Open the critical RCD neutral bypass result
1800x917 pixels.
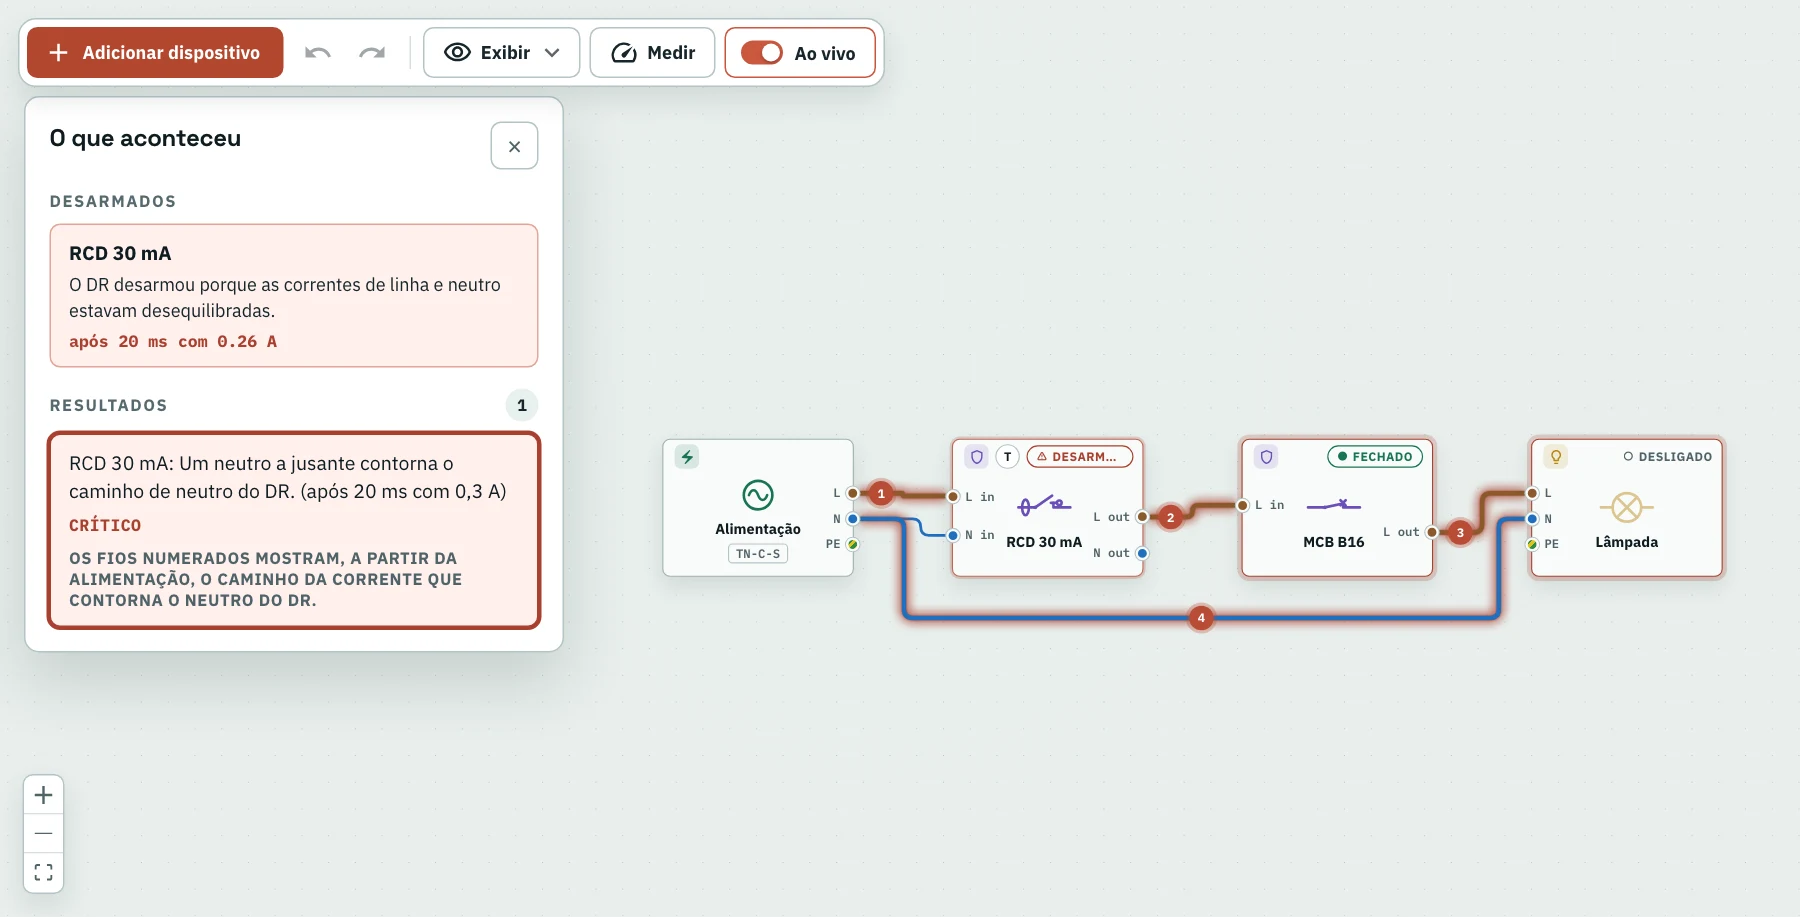coord(294,530)
